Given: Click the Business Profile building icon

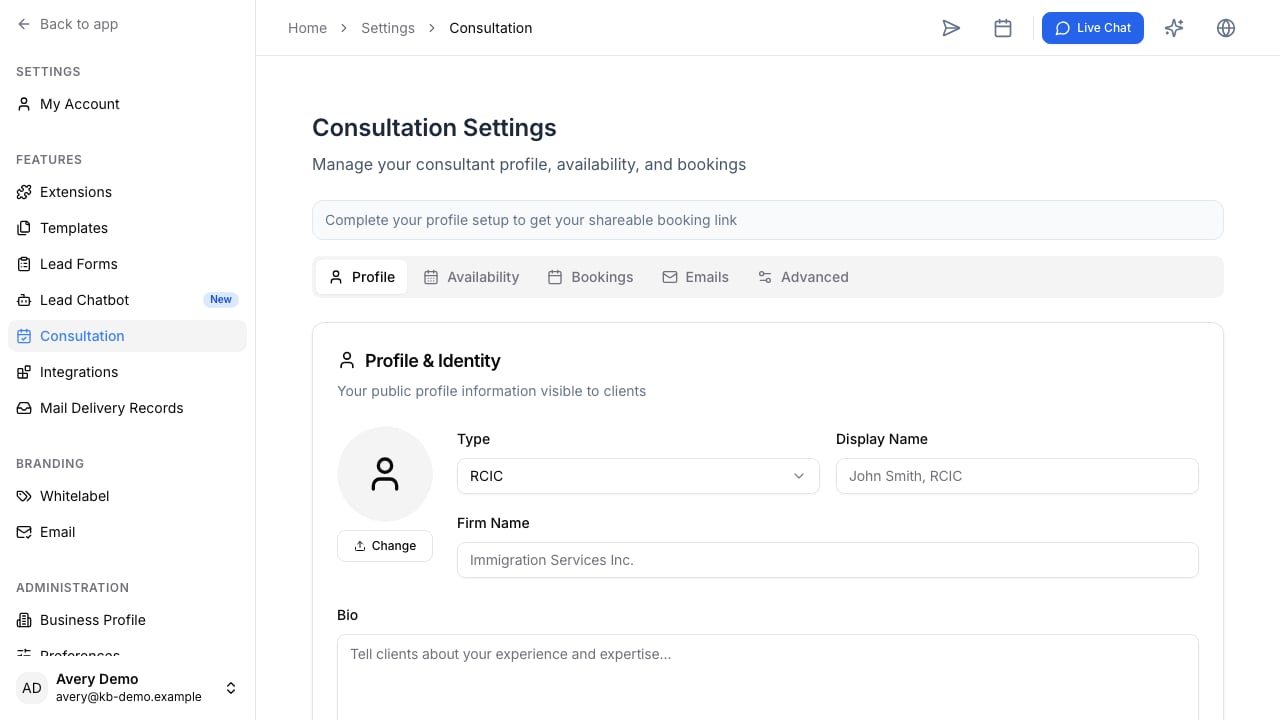Looking at the screenshot, I should click(x=24, y=620).
